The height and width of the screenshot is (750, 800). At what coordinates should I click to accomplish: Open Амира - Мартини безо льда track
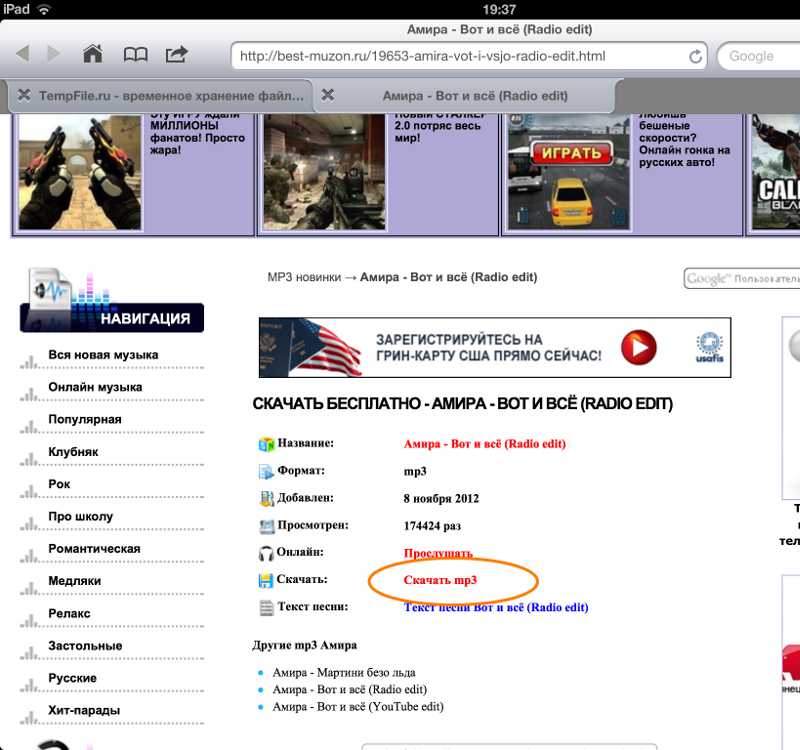(344, 673)
